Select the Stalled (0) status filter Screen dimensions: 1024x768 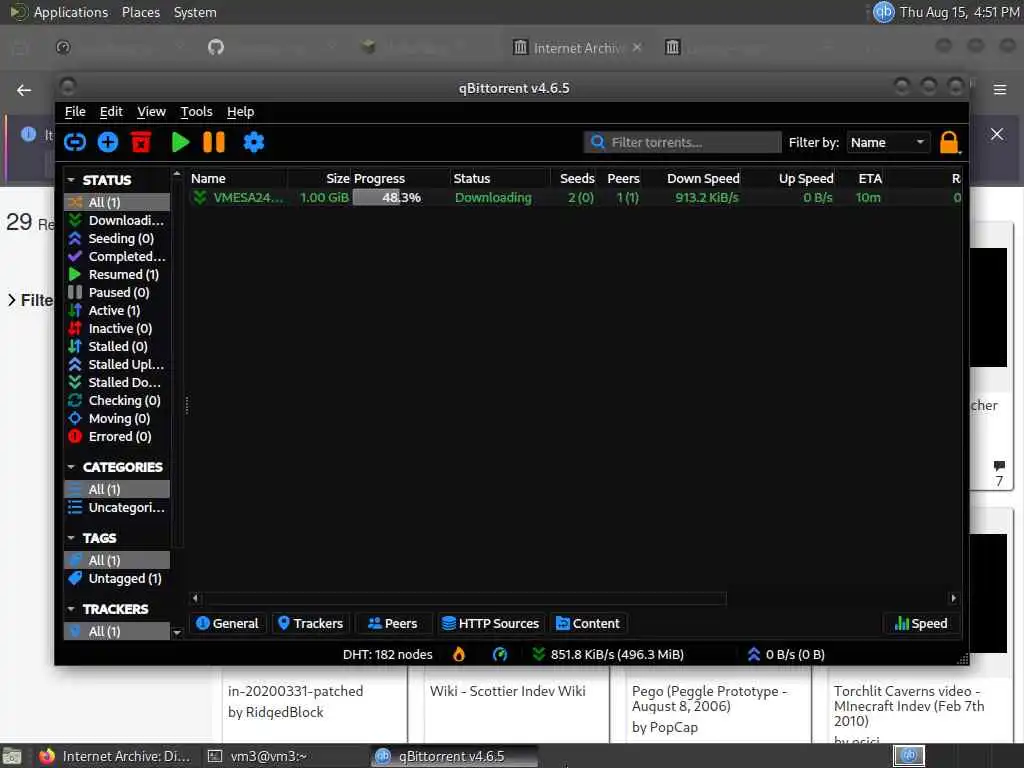pos(118,346)
